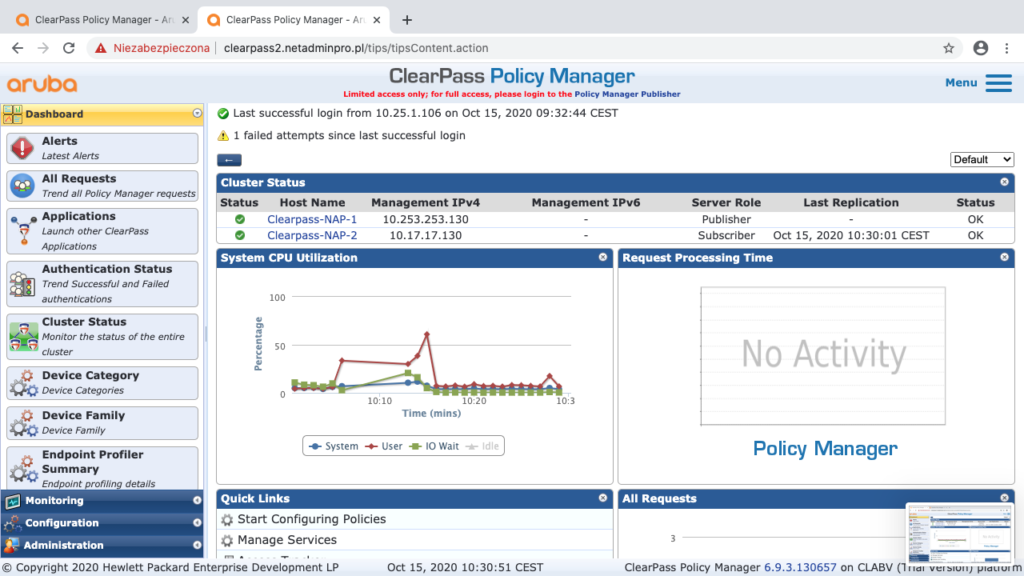
Task: Open the browser three-dot menu
Action: 1007,48
